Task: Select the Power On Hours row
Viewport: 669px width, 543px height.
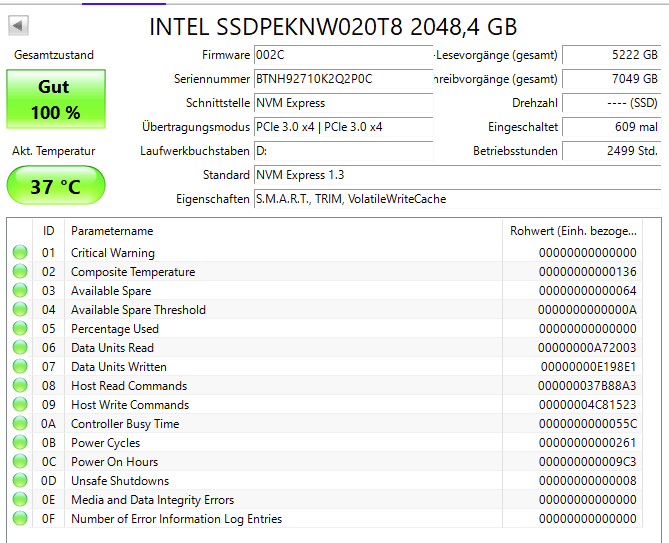Action: pyautogui.click(x=300, y=462)
